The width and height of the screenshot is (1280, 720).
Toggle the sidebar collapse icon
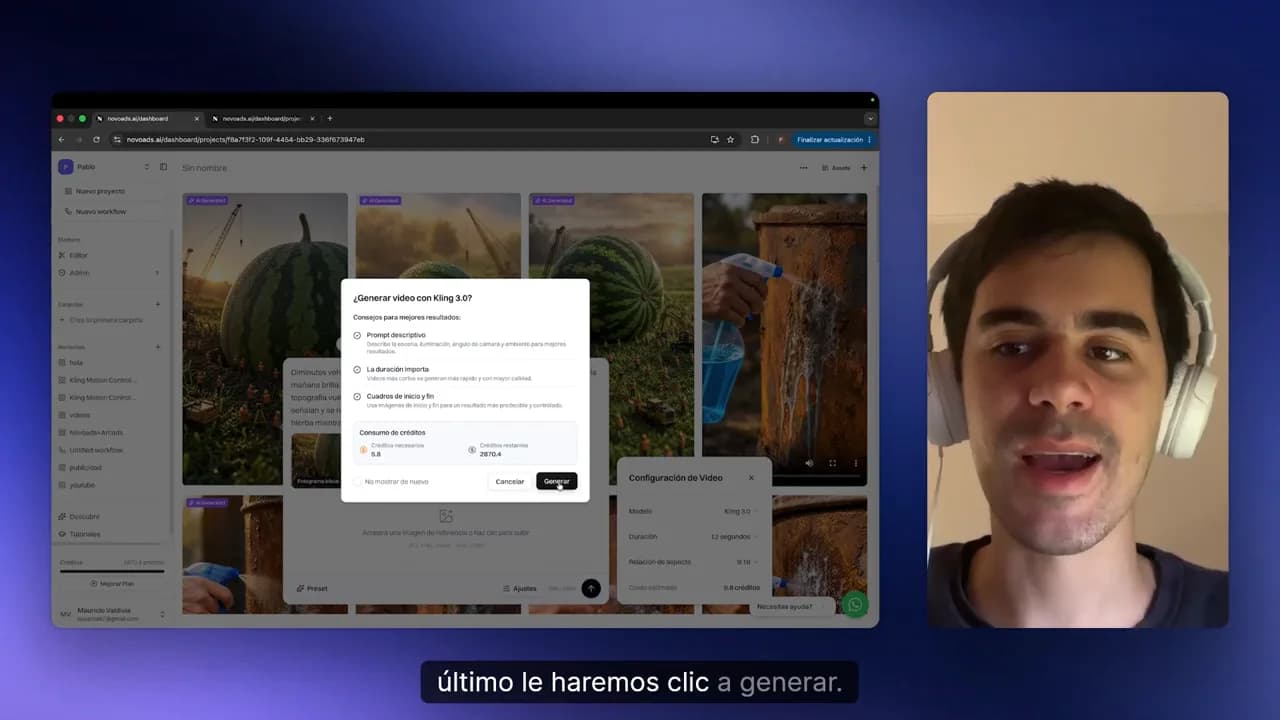[163, 167]
